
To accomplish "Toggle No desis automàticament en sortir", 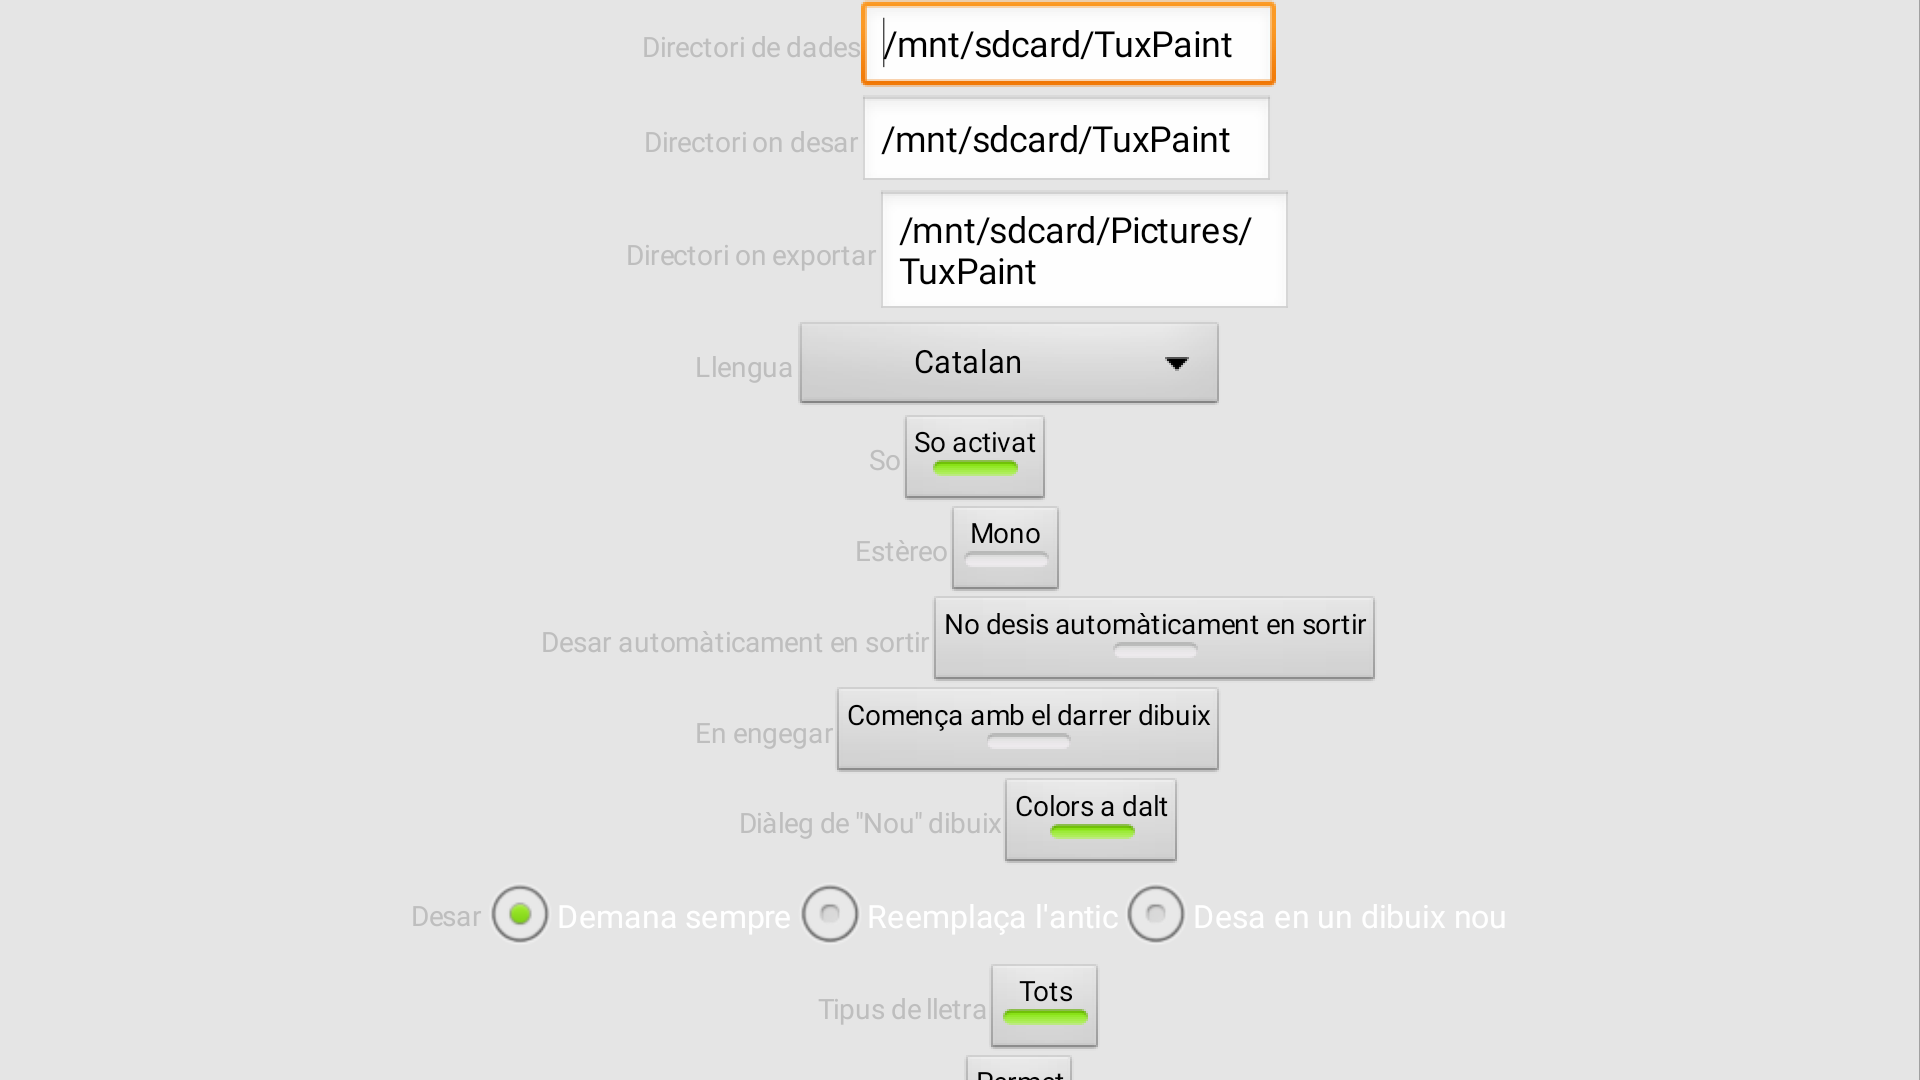I will coord(1154,637).
